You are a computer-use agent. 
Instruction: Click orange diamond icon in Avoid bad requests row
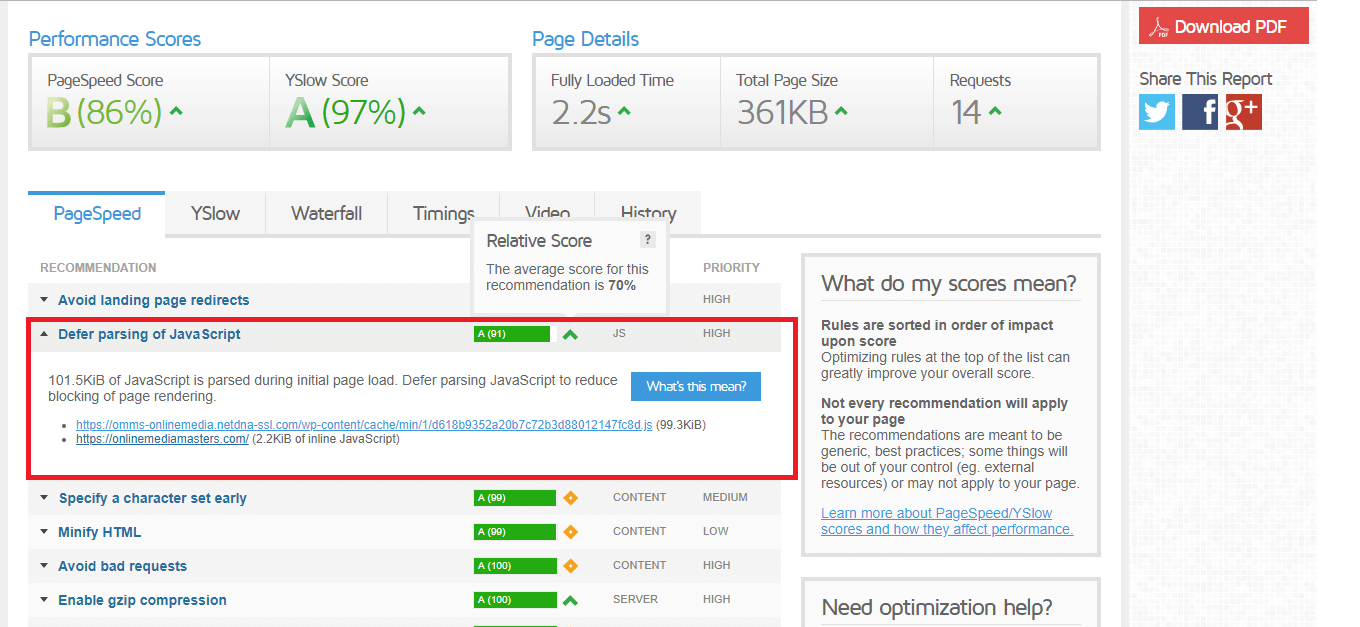click(570, 566)
